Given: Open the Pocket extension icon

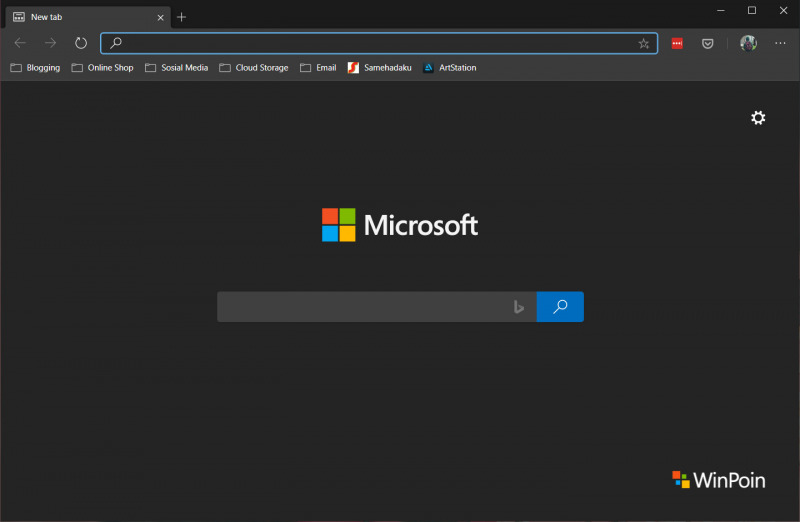Looking at the screenshot, I should point(708,44).
